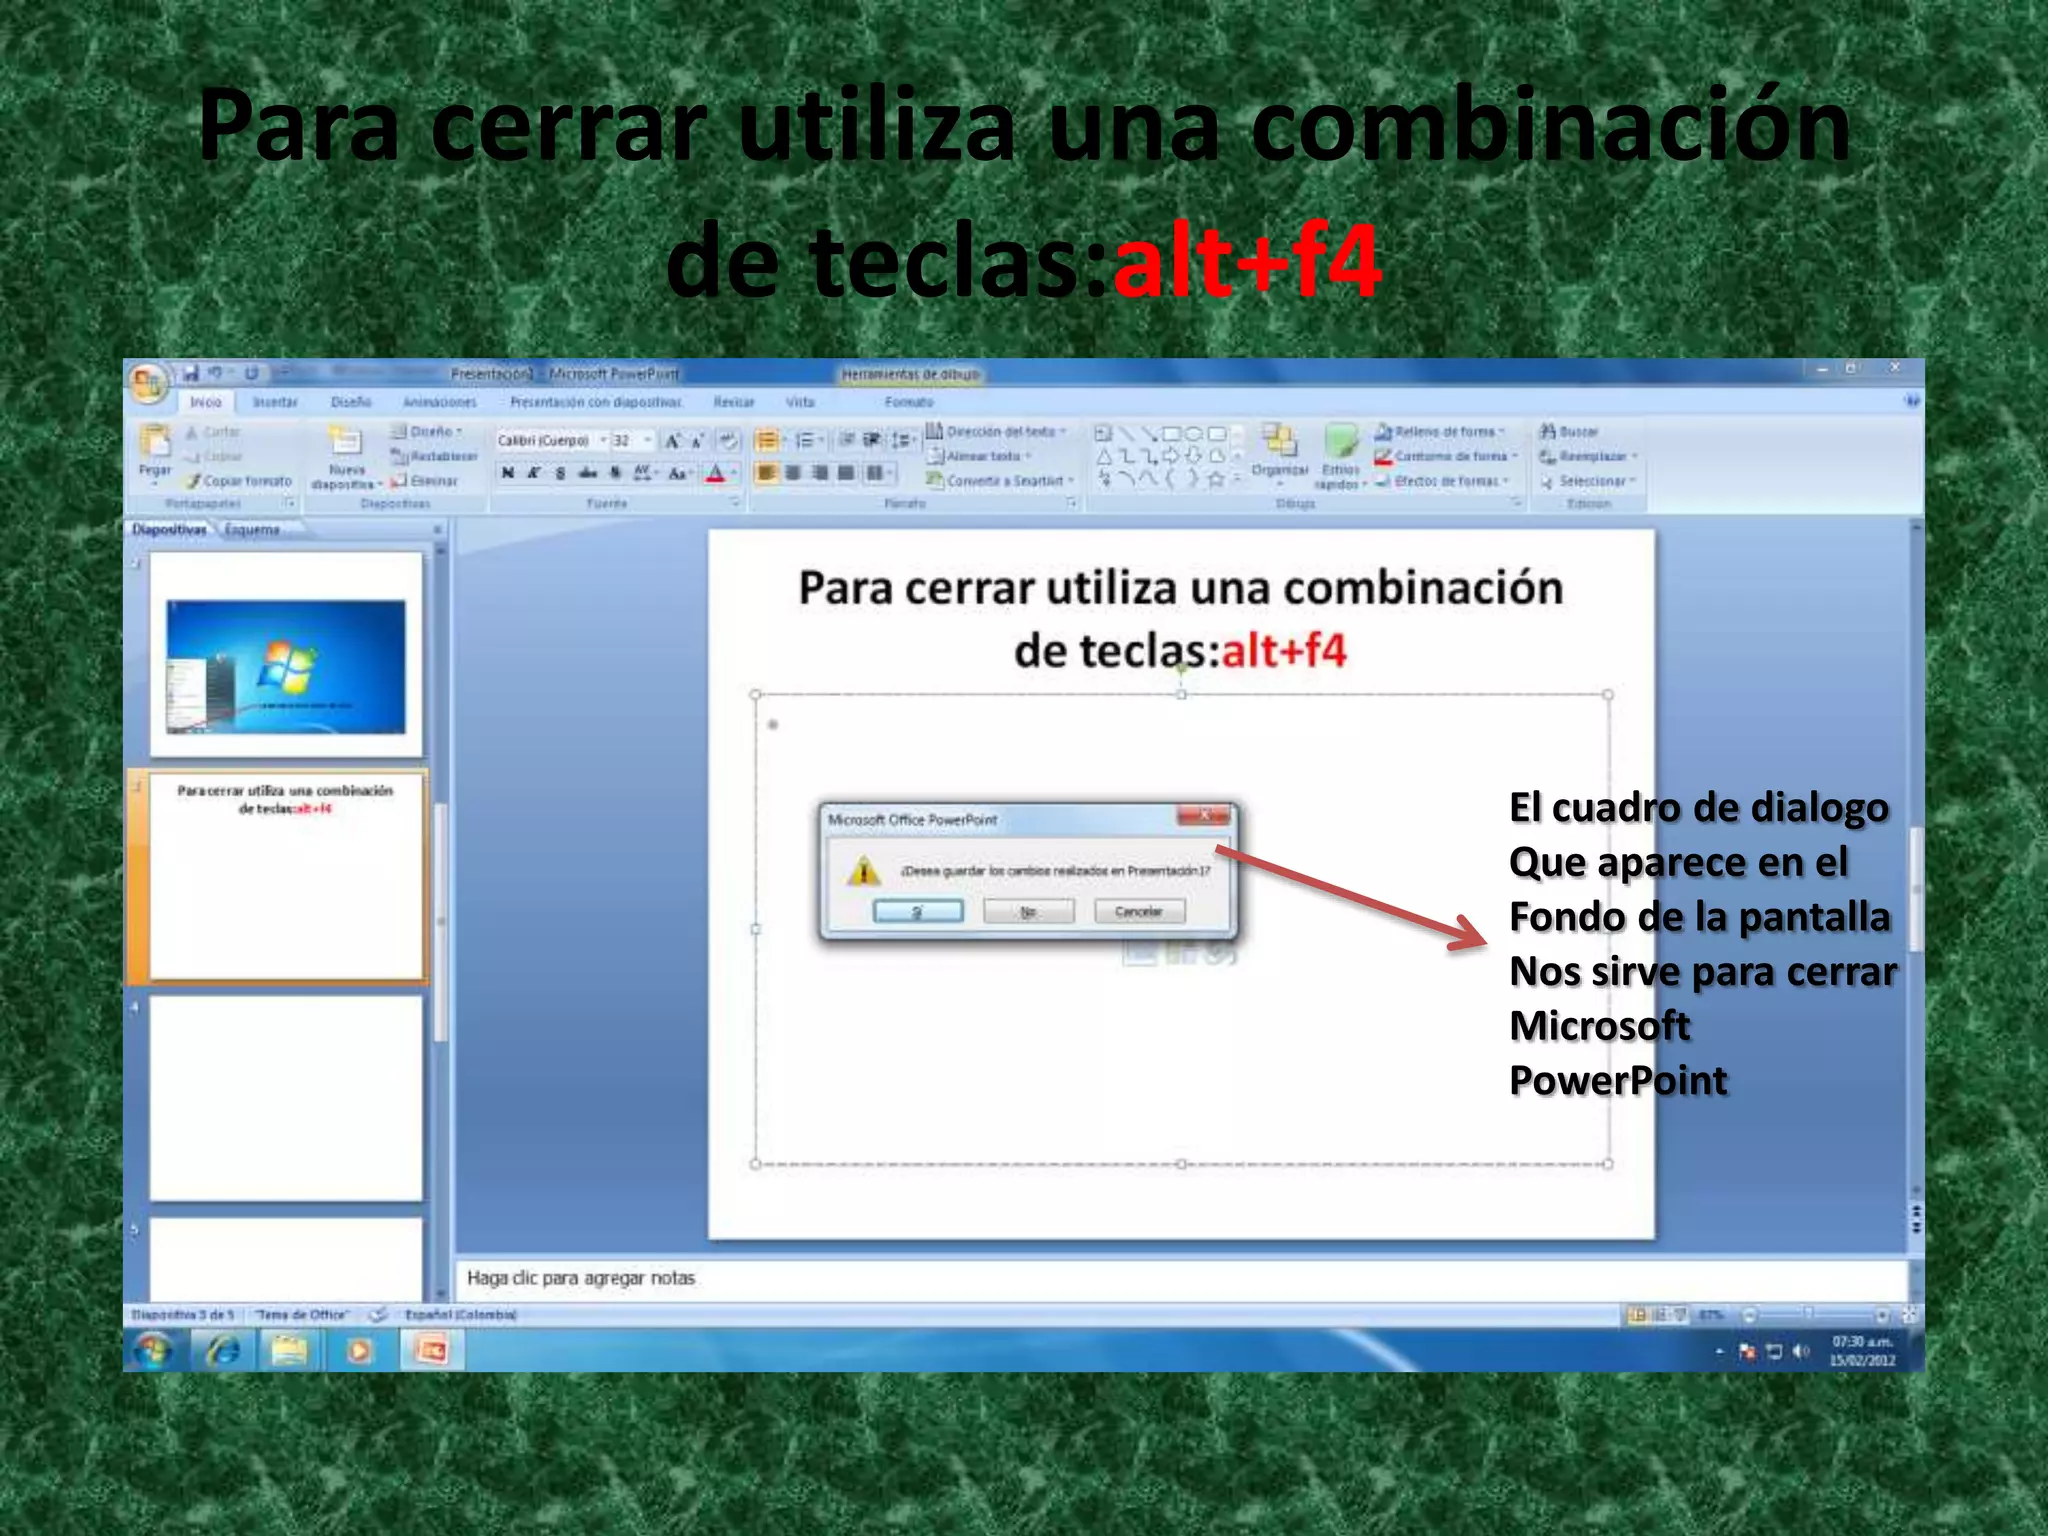The width and height of the screenshot is (2048, 1536).
Task: Click clear formatting eraser icon
Action: pos(729,441)
